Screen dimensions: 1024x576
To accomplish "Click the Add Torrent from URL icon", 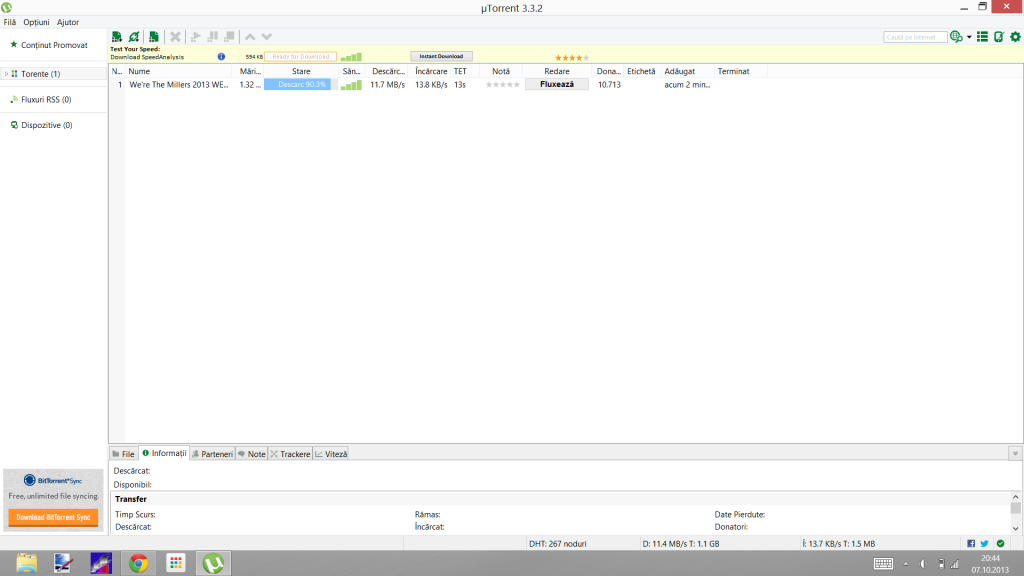I will 134,37.
